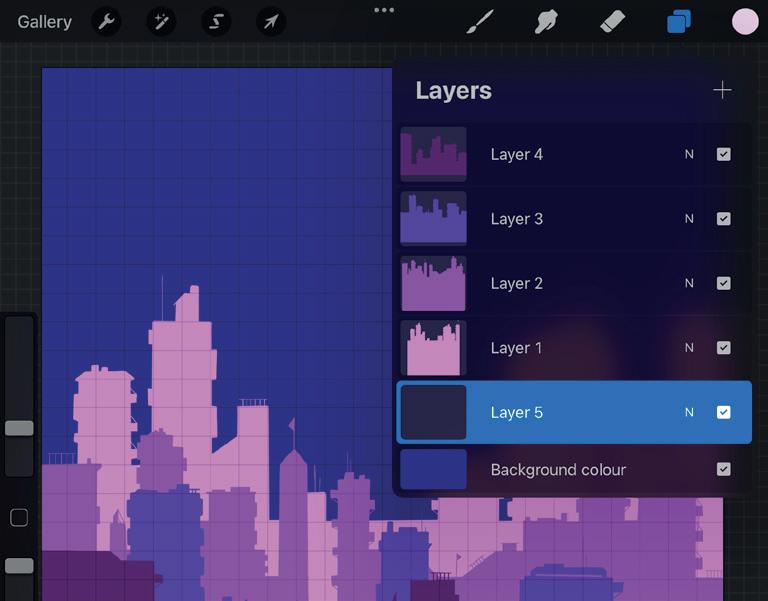Screen dimensions: 768x601
Task: Open blend mode N for Layer 3
Action: click(x=689, y=218)
